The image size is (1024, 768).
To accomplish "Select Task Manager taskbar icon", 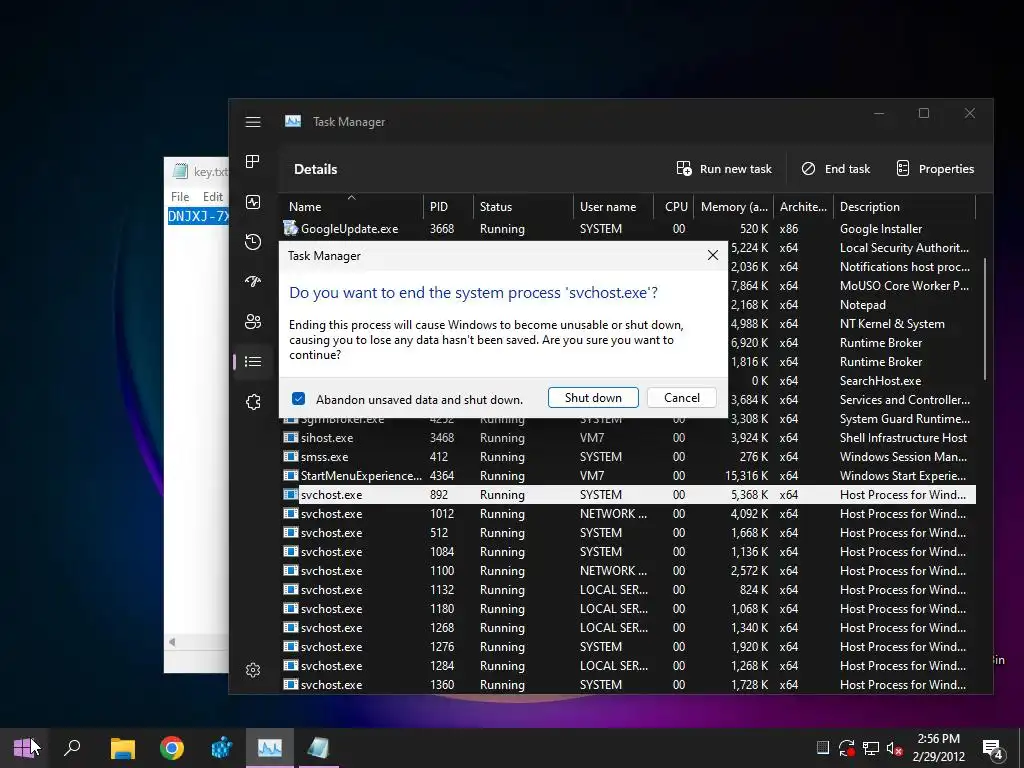I will coord(270,748).
